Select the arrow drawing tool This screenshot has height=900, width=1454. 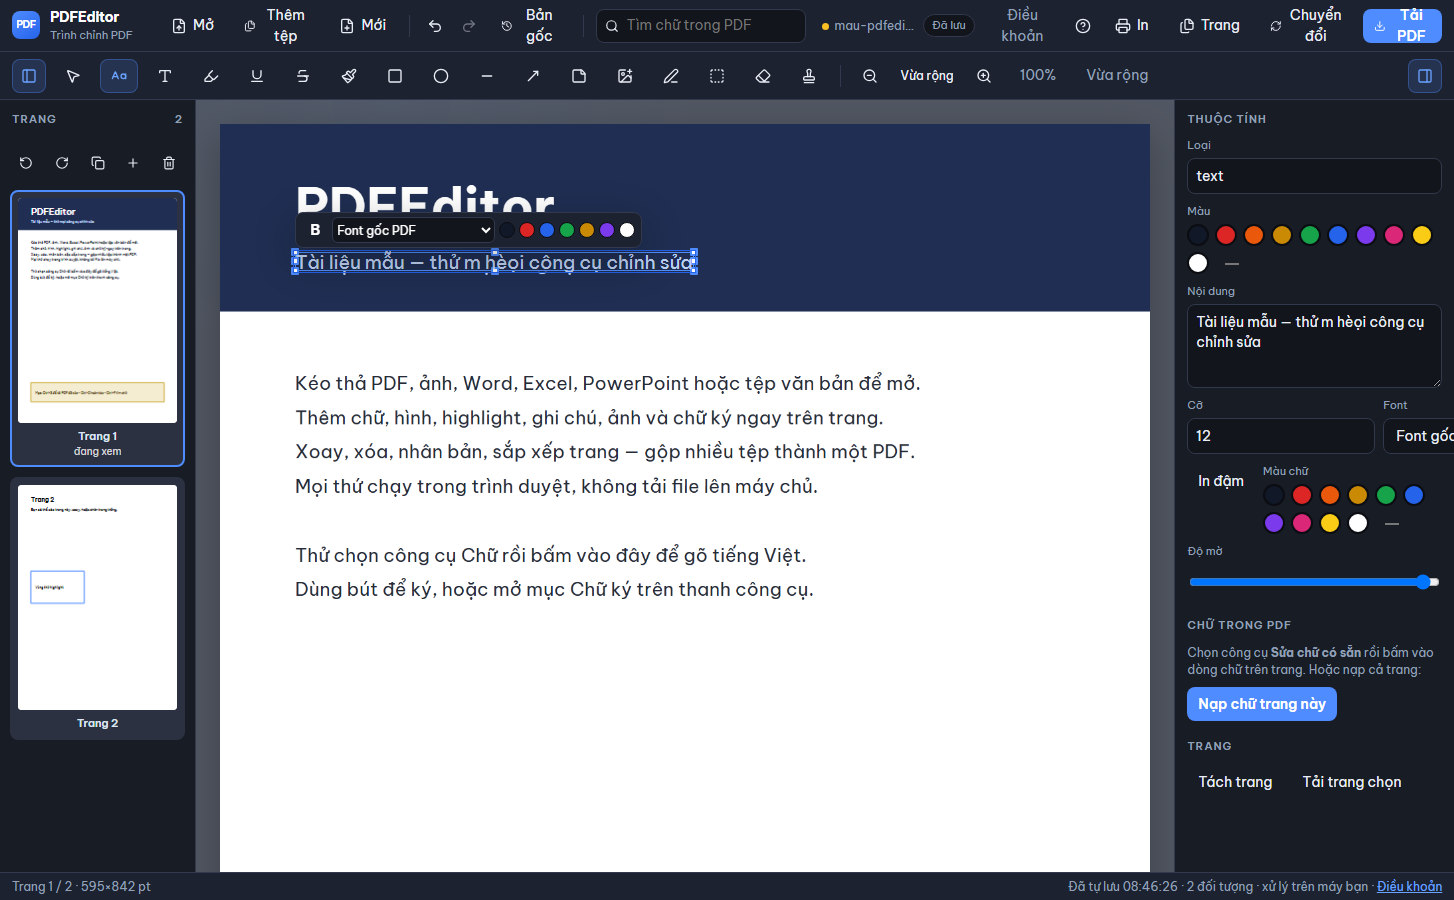point(533,76)
